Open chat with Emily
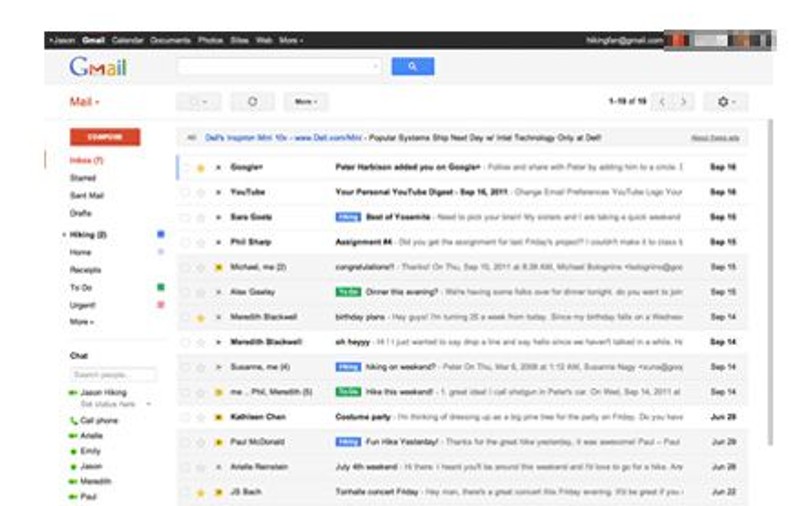 point(90,451)
